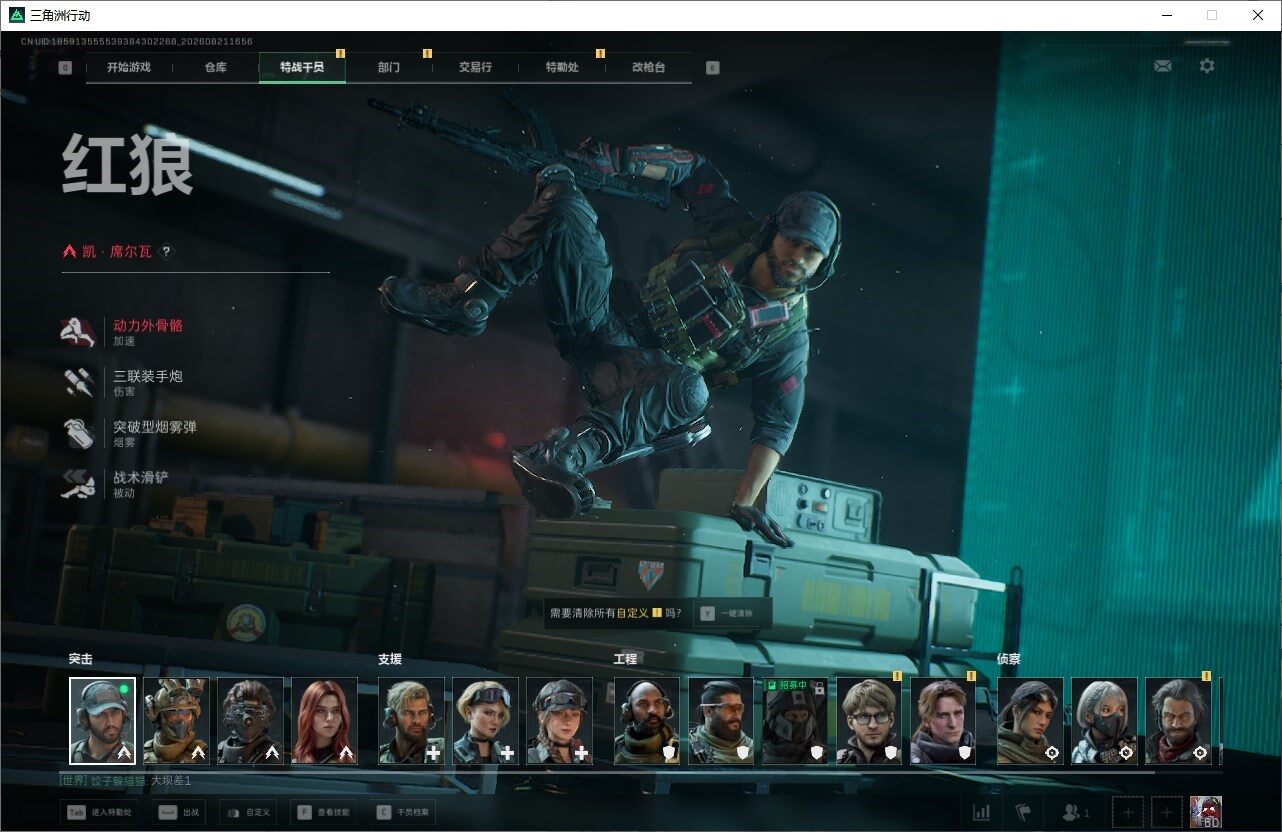Viewport: 1282px width, 832px height.
Task: Click the question mark beside 凯·席尔瓦
Action: (167, 252)
